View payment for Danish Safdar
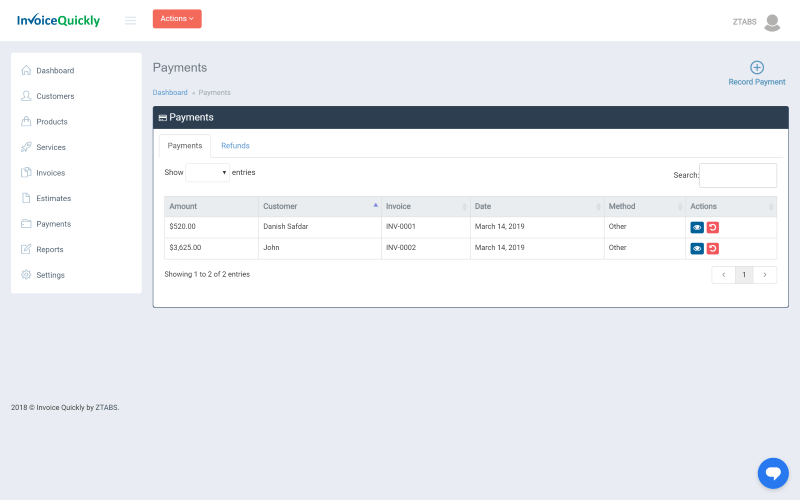This screenshot has height=500, width=800. (697, 227)
